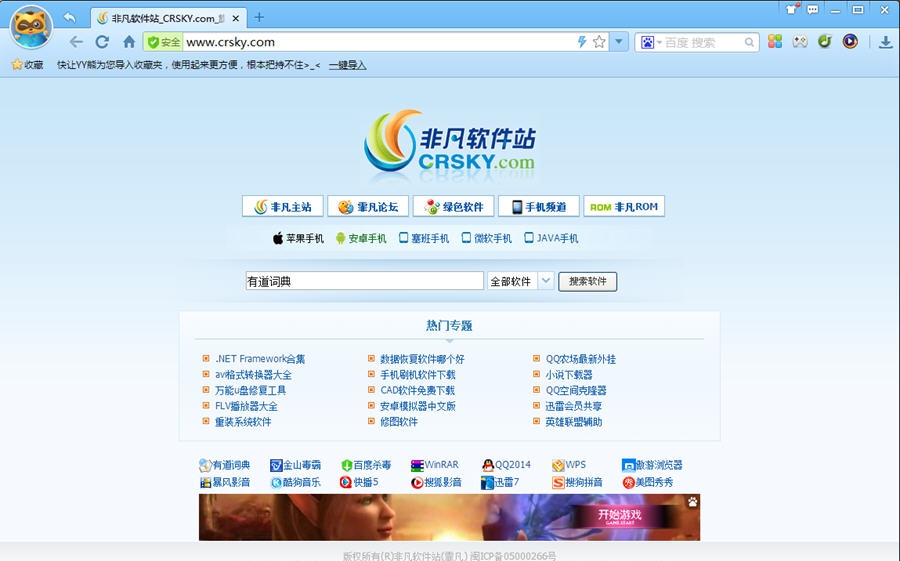Open 傲游浏览器 software shortcut
This screenshot has width=900, height=561.
[653, 465]
